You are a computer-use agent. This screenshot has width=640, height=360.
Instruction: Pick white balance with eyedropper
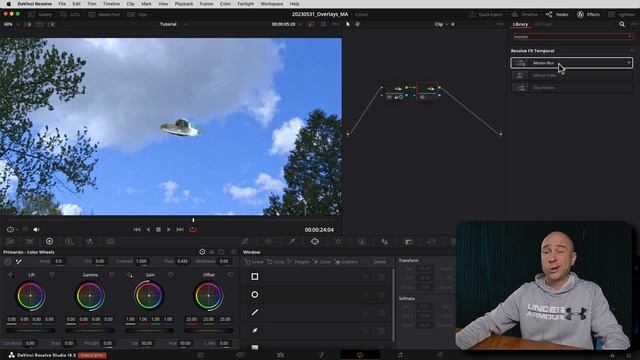[18, 261]
